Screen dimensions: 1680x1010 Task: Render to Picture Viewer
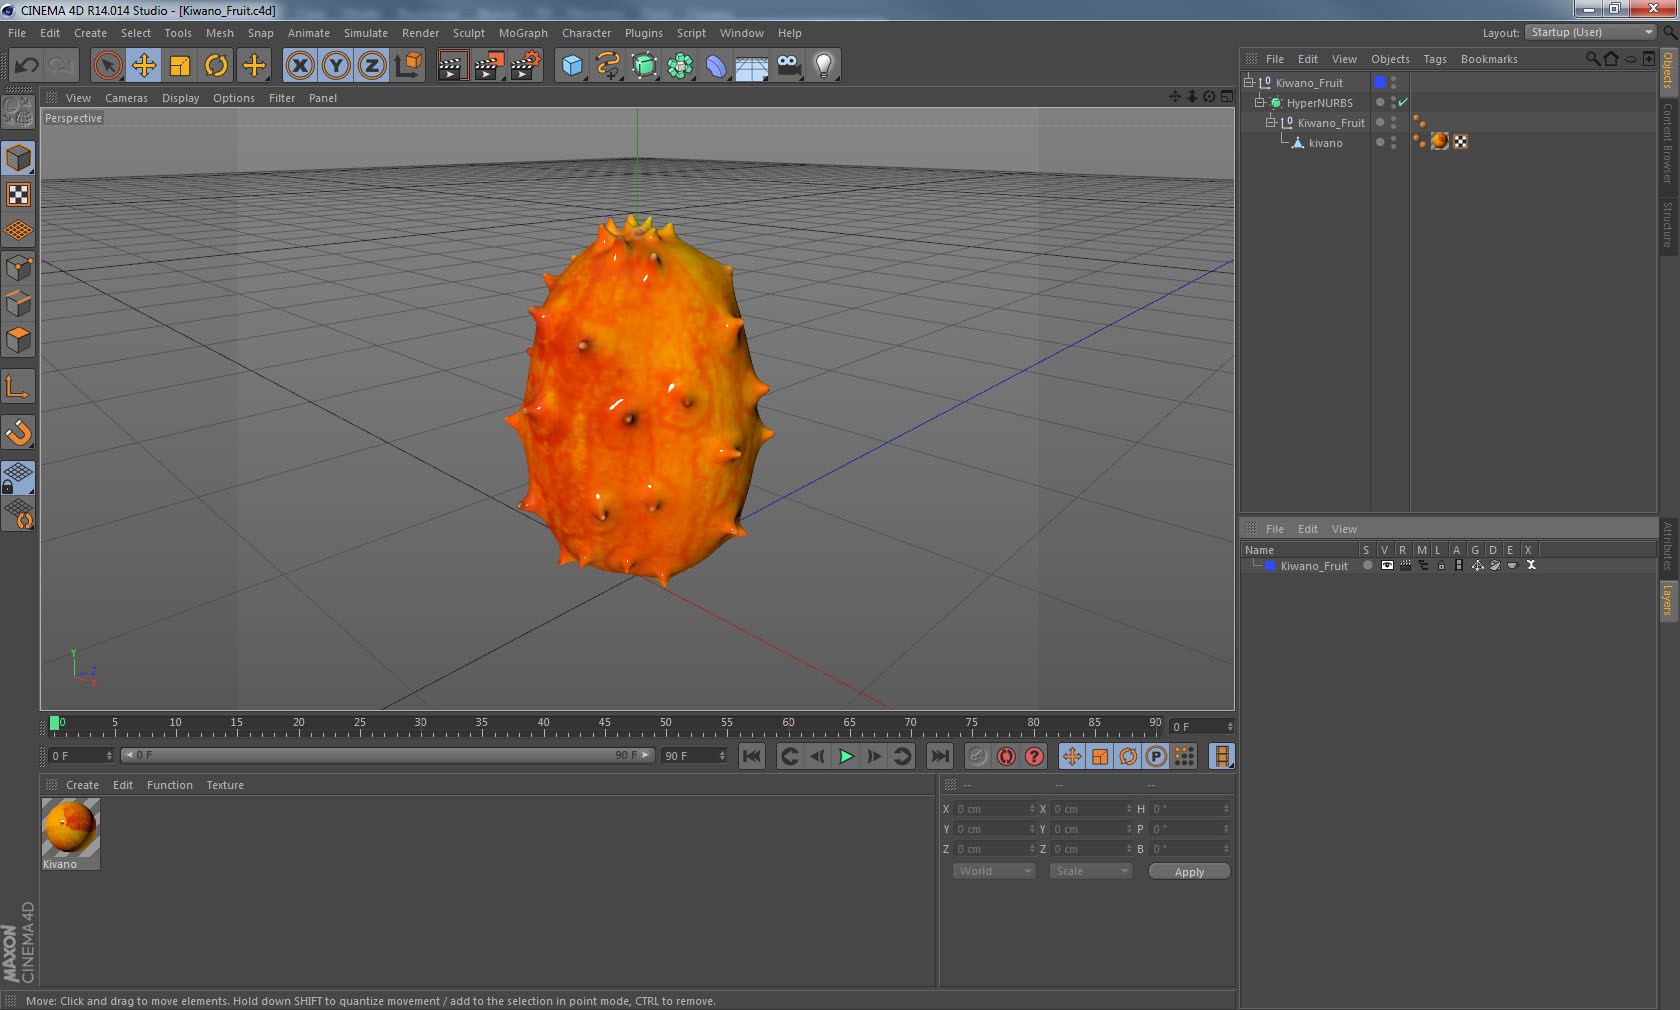point(489,66)
